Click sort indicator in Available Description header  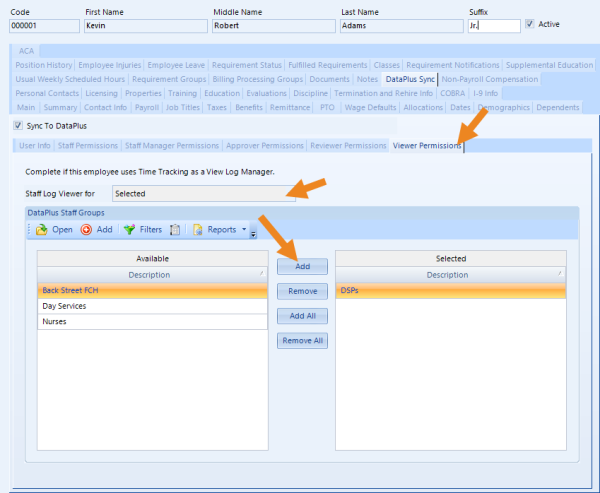263,274
